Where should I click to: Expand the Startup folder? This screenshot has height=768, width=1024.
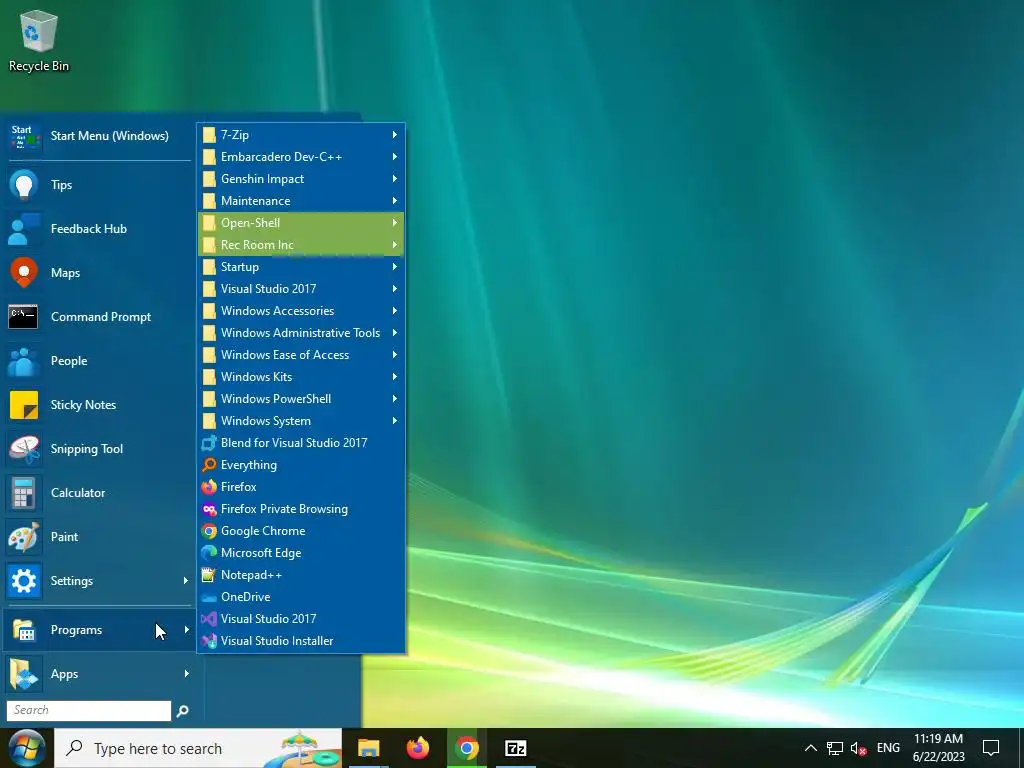coord(301,266)
